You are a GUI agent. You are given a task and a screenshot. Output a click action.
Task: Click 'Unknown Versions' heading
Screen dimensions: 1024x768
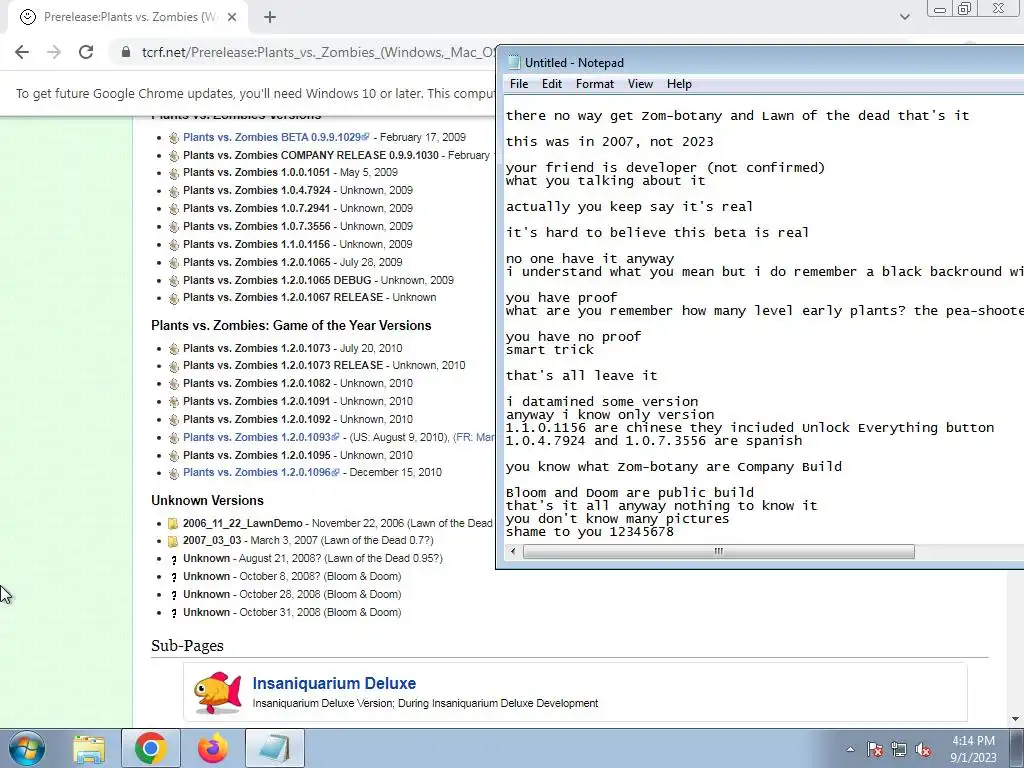pyautogui.click(x=207, y=500)
